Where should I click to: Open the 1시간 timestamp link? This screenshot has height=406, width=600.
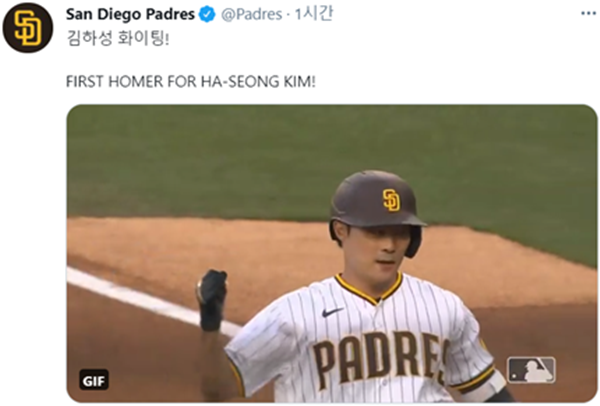pos(314,14)
